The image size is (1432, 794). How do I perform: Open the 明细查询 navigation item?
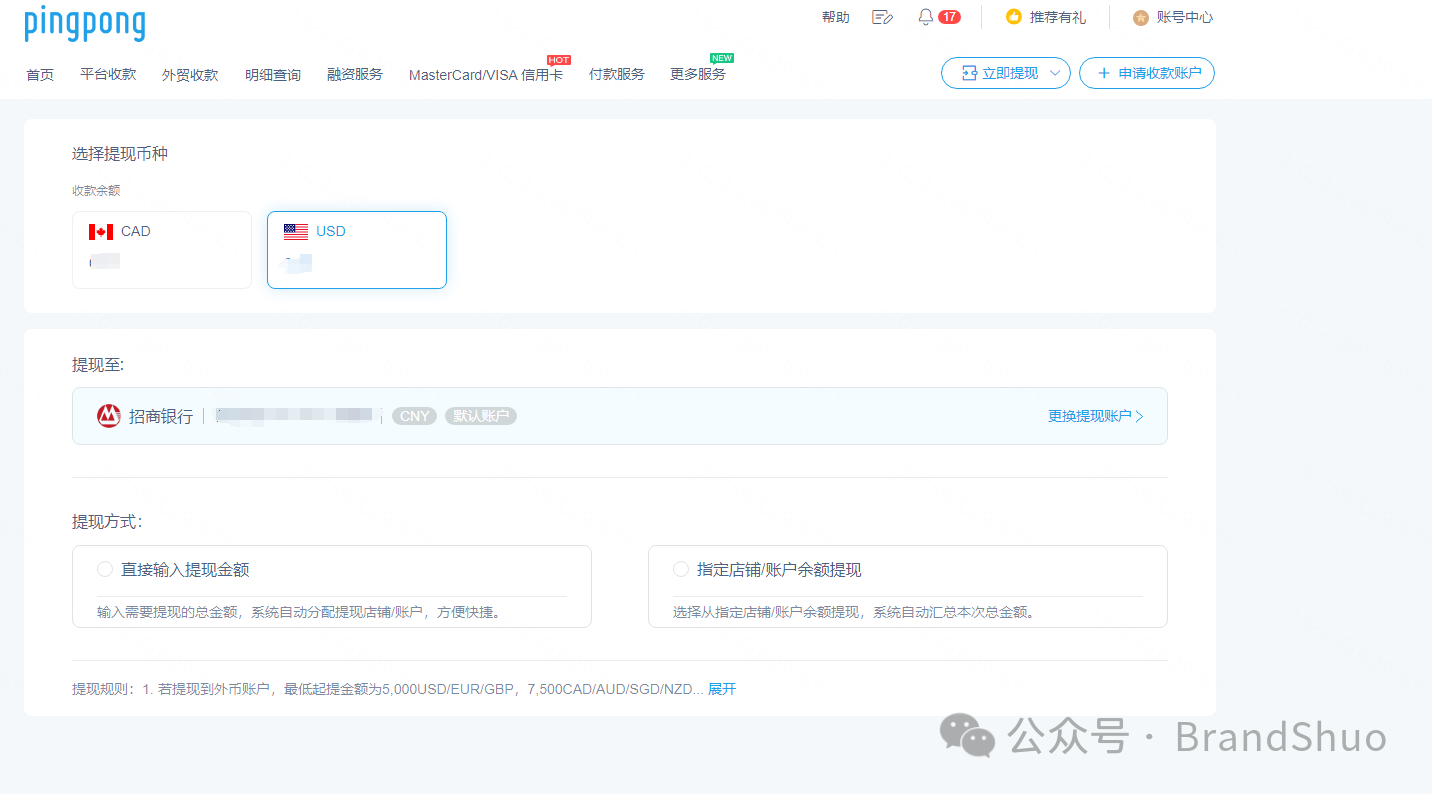(x=272, y=74)
